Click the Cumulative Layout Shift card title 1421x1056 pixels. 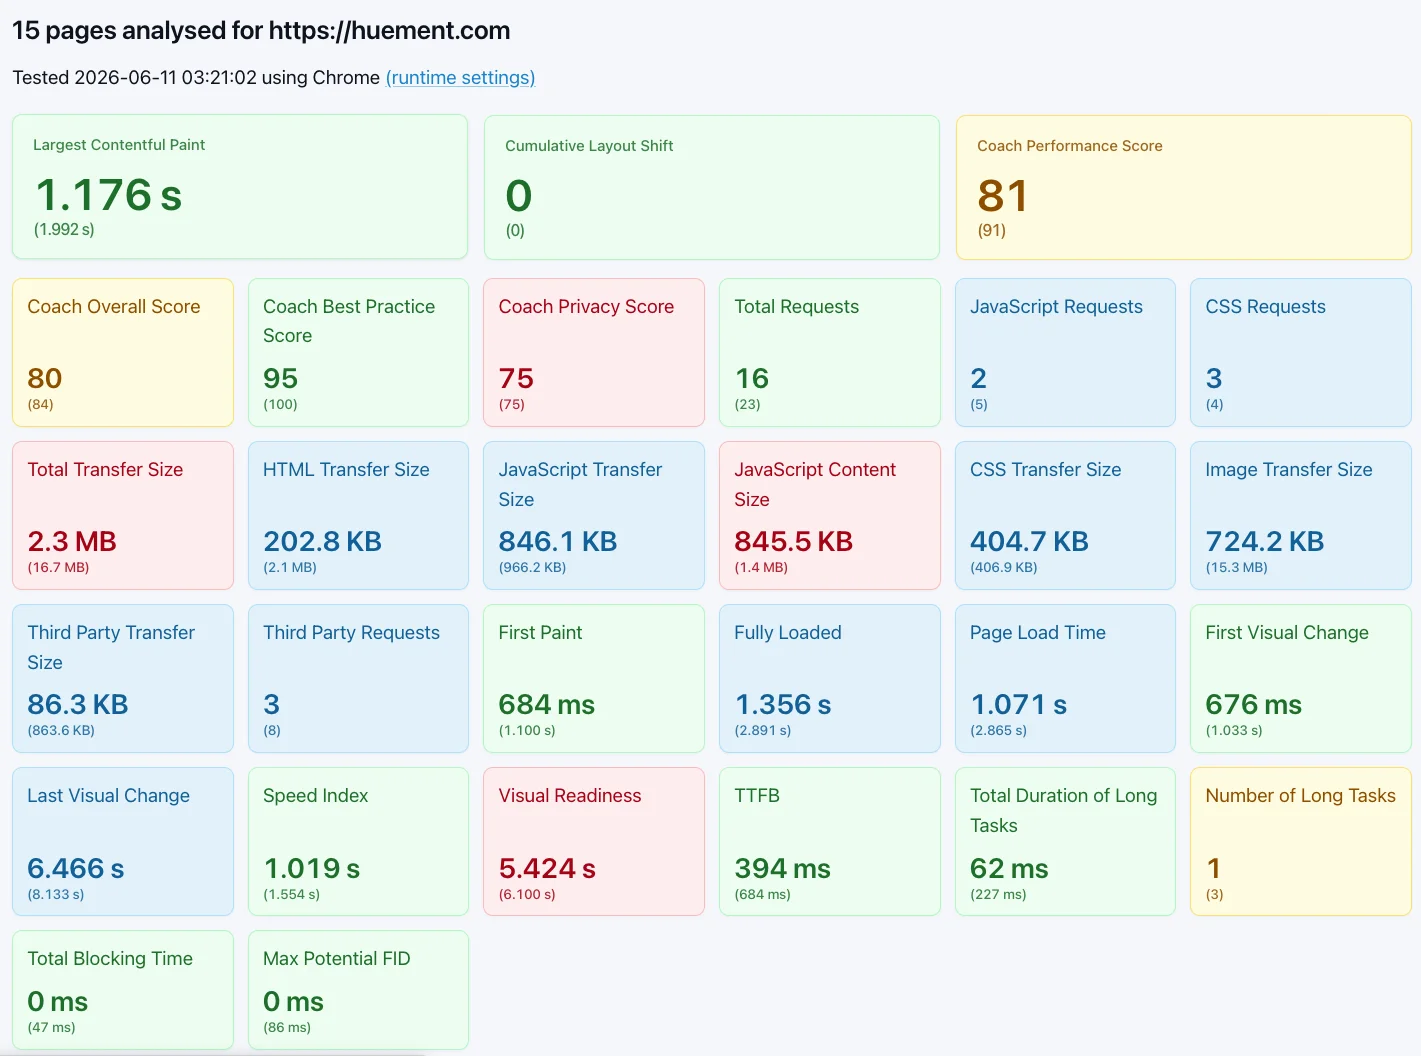tap(589, 146)
